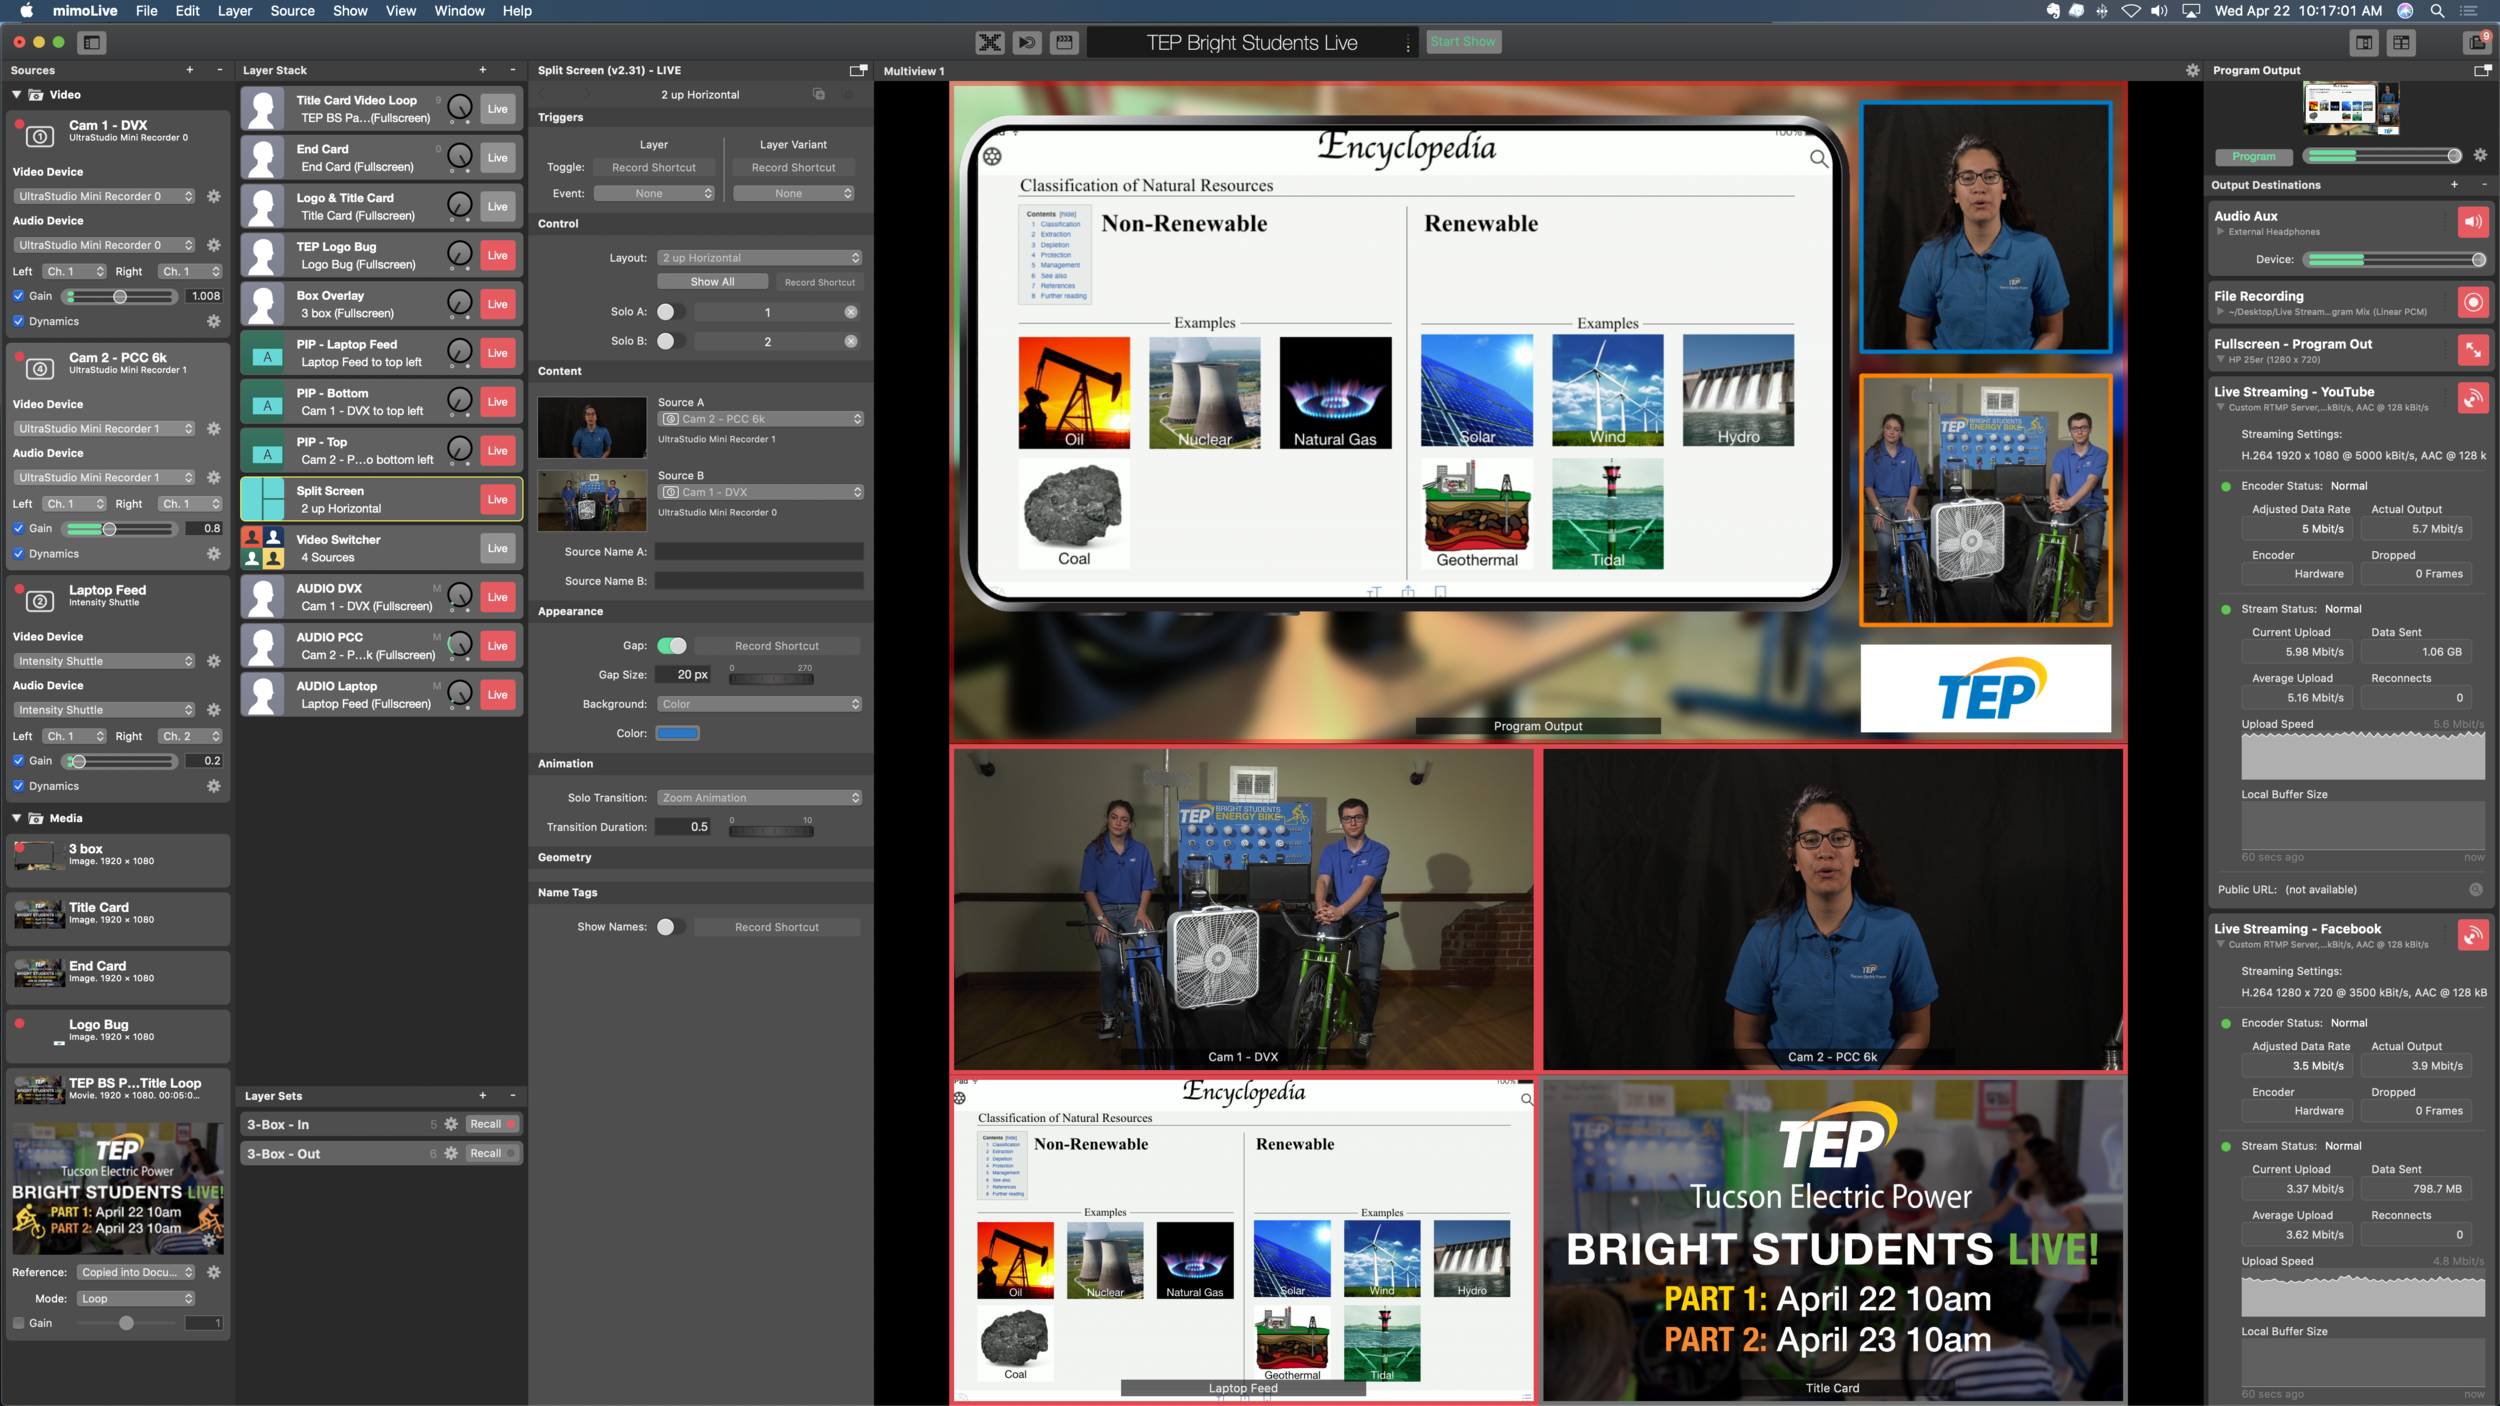Uncheck Cam 1 Dynamics checkbox
The height and width of the screenshot is (1406, 2500).
click(x=18, y=321)
